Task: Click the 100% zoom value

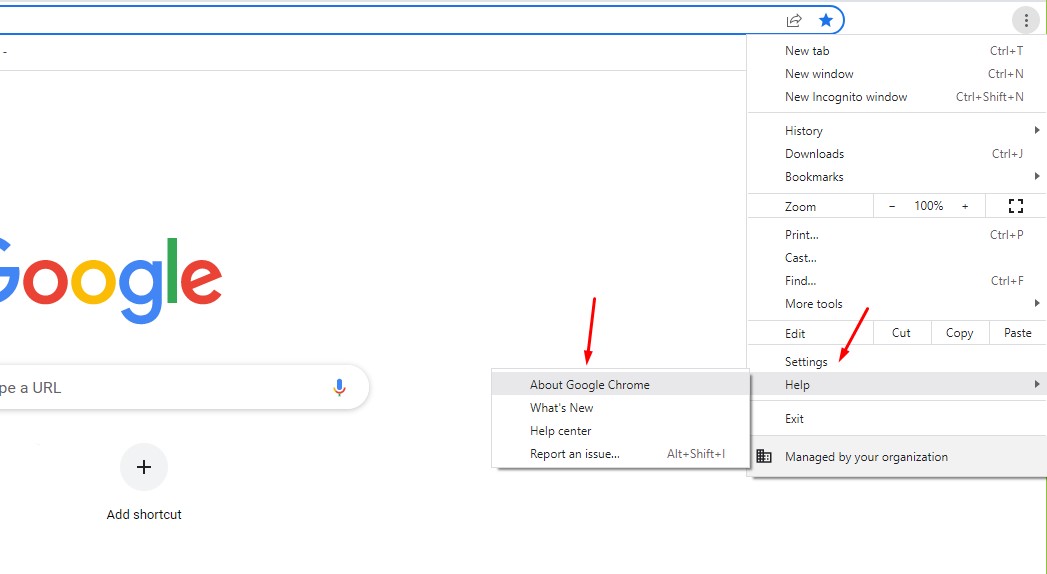Action: pyautogui.click(x=928, y=206)
